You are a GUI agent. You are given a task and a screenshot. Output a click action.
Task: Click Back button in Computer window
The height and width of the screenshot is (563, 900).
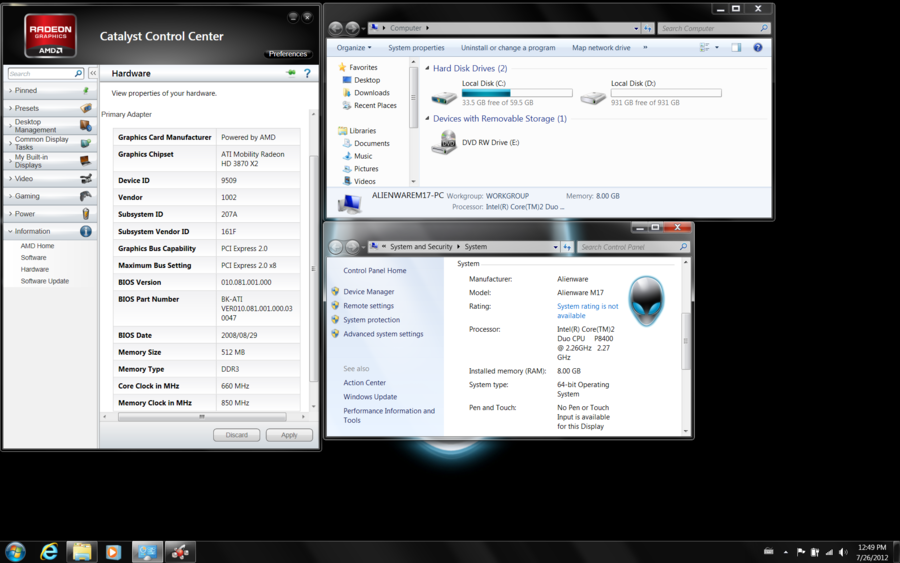[336, 28]
